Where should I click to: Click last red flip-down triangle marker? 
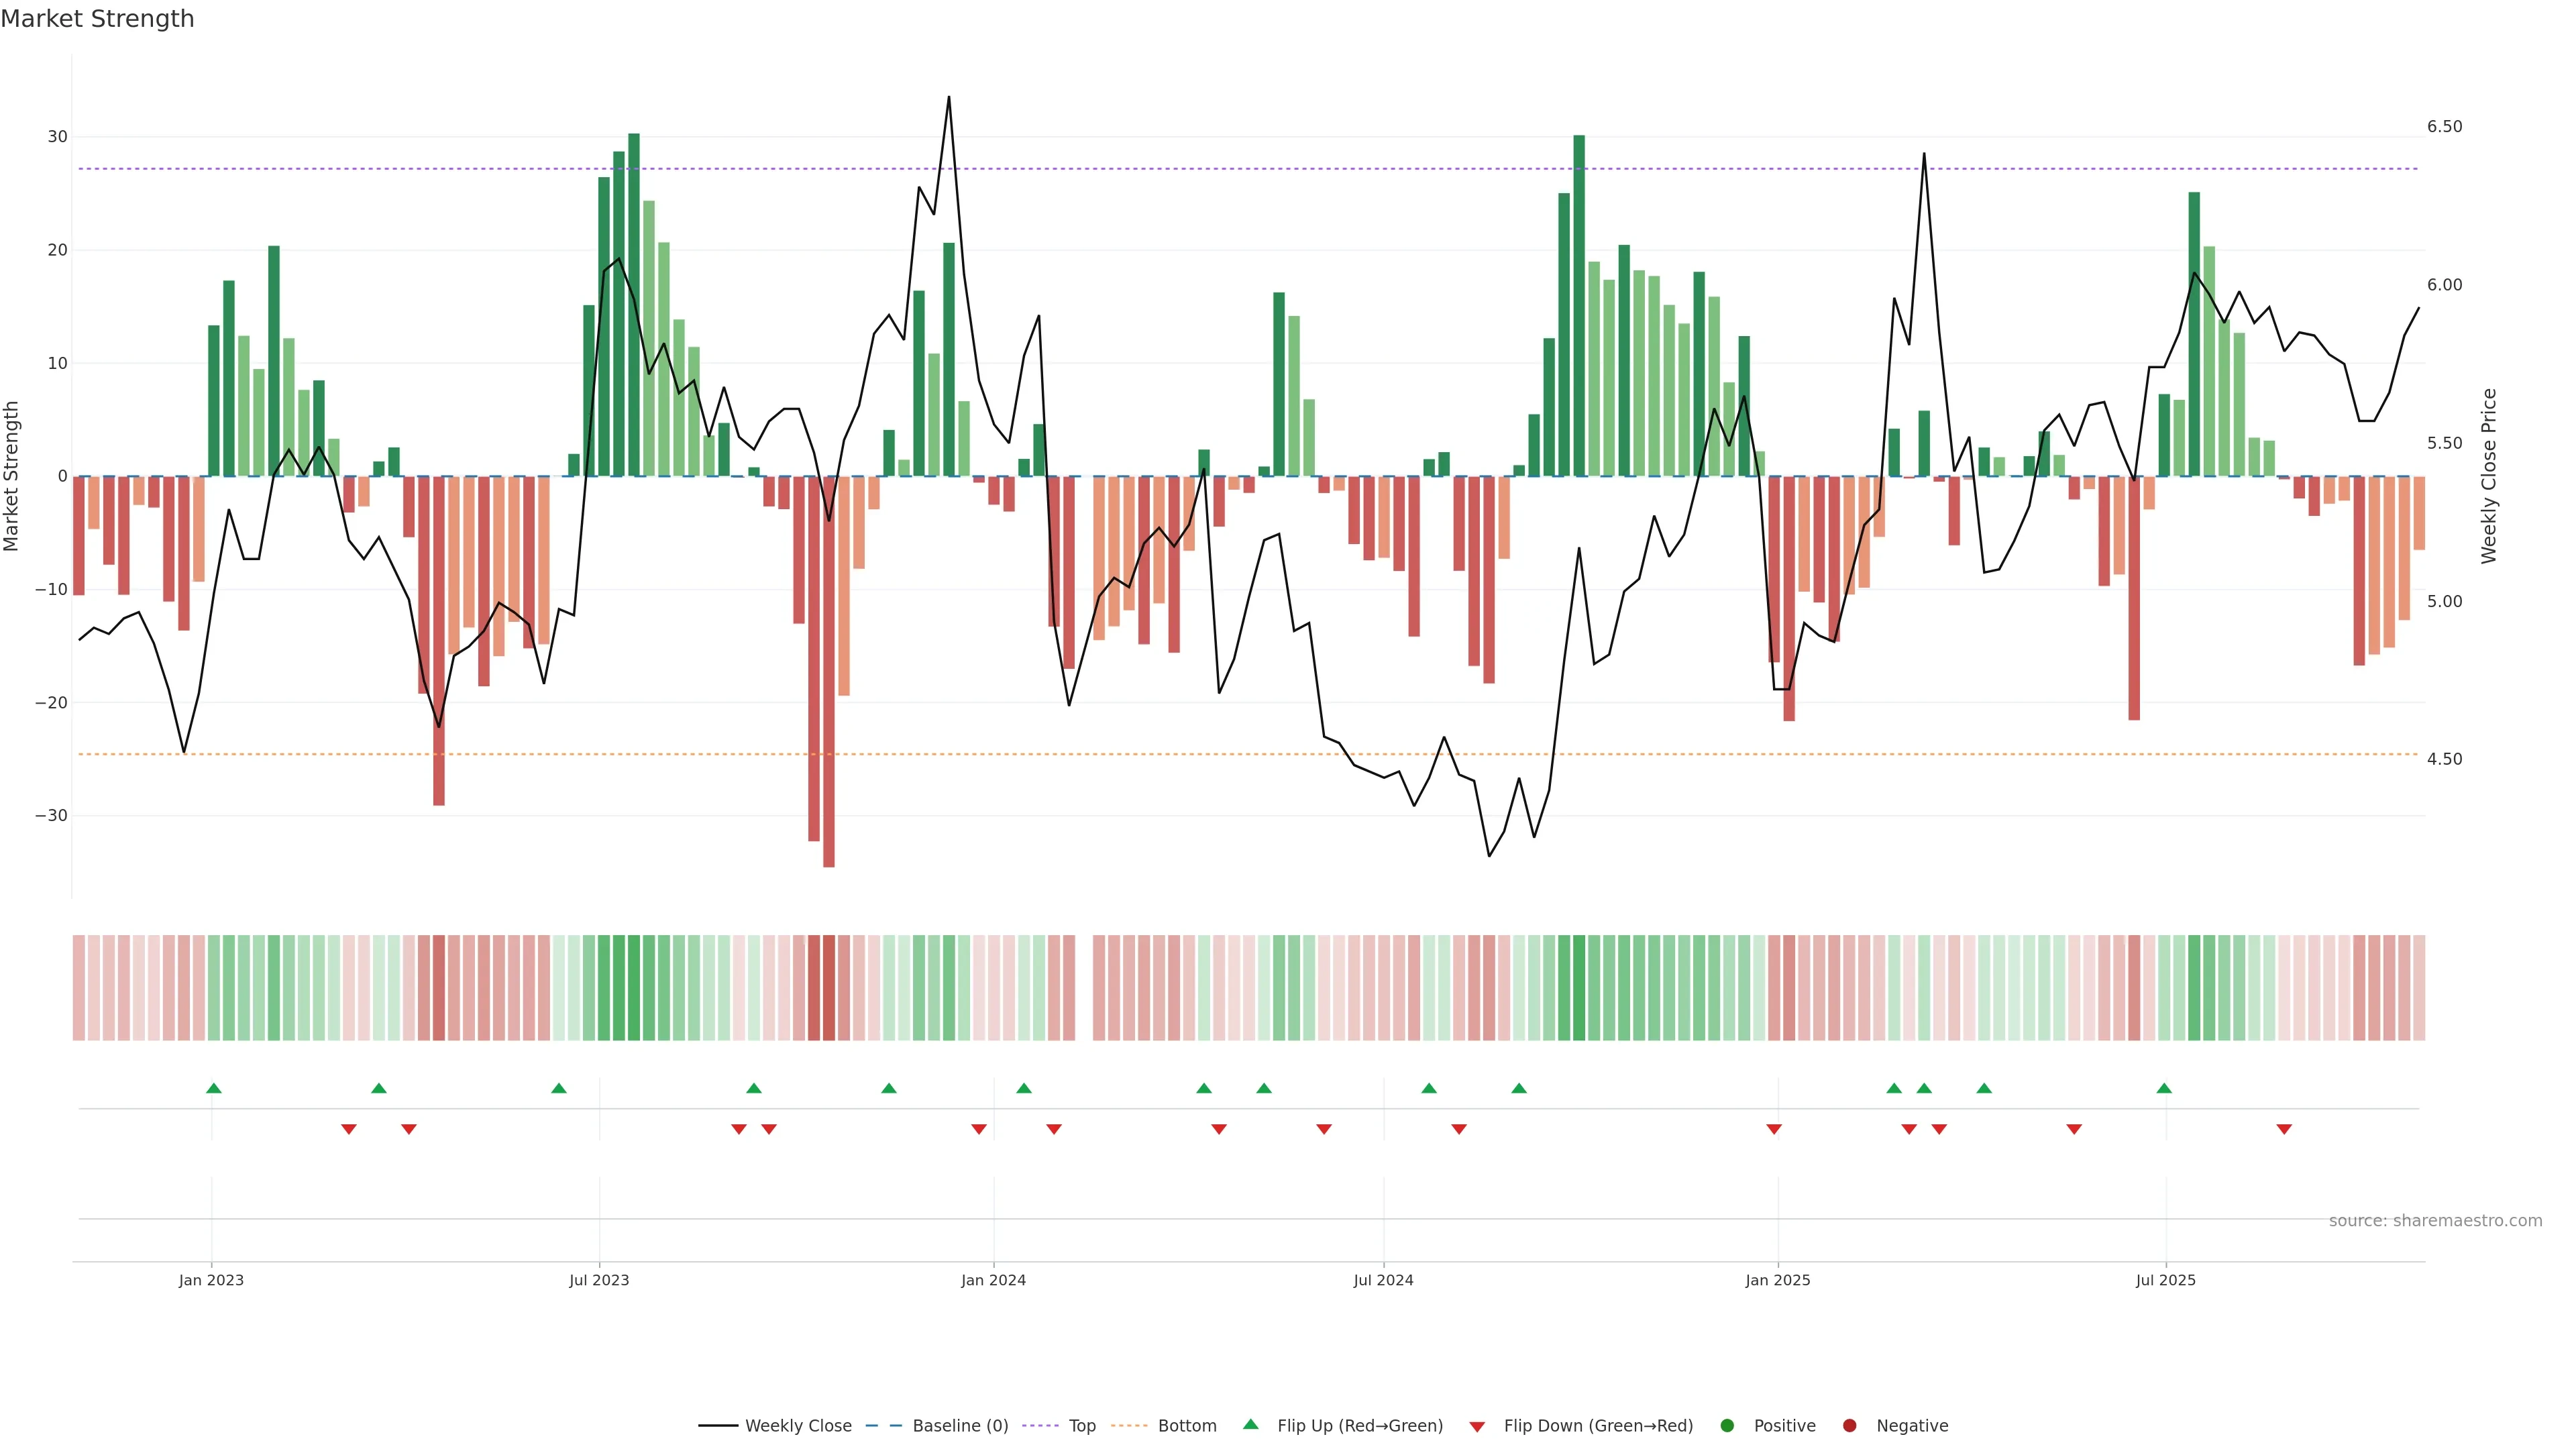[2284, 1129]
